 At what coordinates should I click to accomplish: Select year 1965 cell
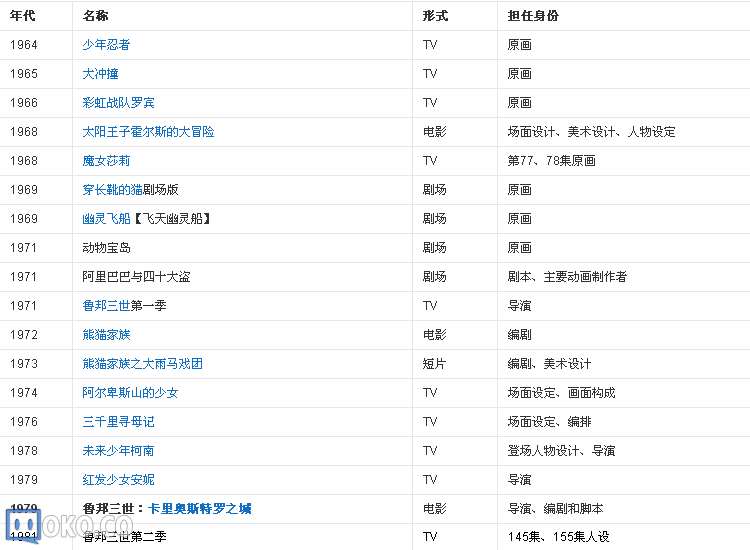point(24,74)
